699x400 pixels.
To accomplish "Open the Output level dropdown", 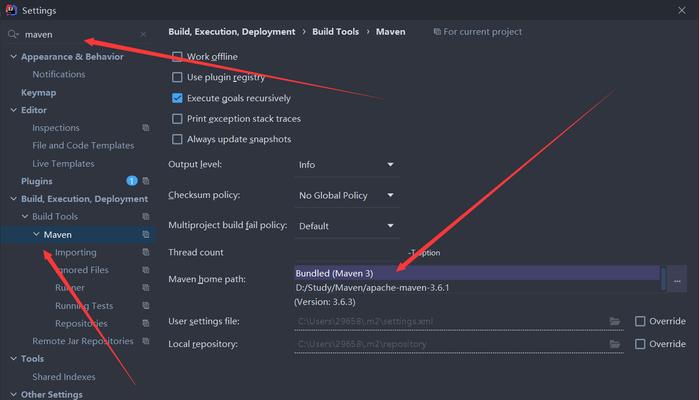I will point(346,165).
